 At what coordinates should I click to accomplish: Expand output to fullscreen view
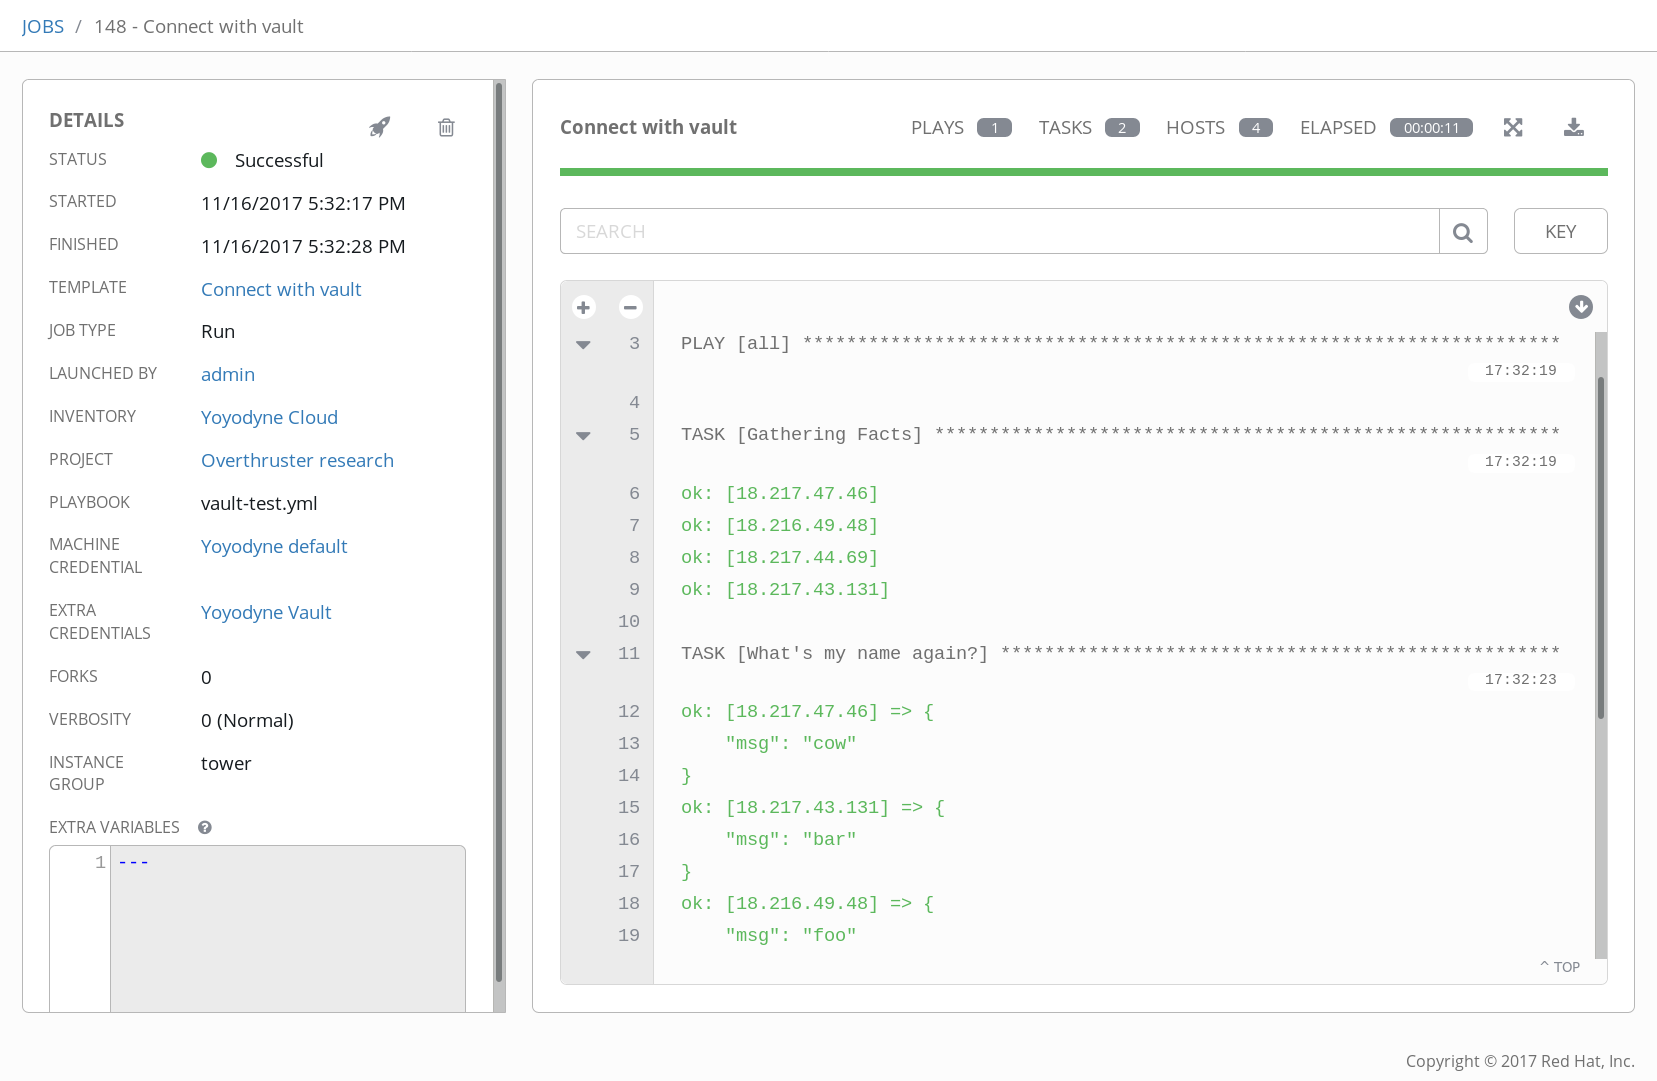pyautogui.click(x=1512, y=127)
